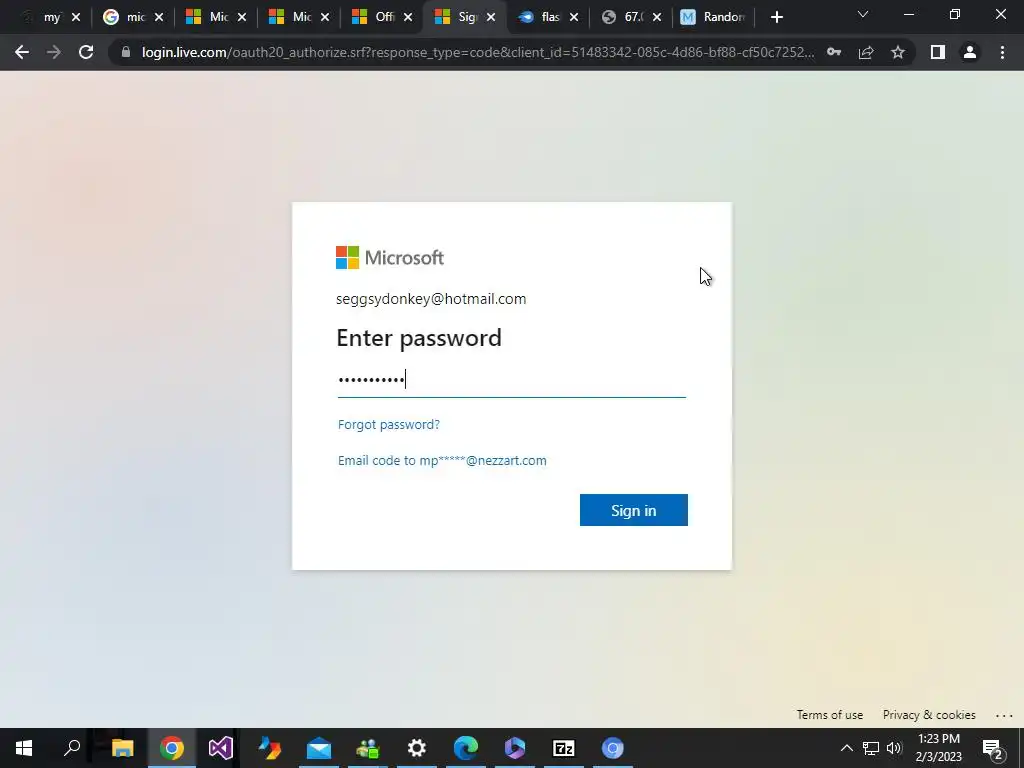Reload the current page
The width and height of the screenshot is (1024, 768).
tap(86, 52)
